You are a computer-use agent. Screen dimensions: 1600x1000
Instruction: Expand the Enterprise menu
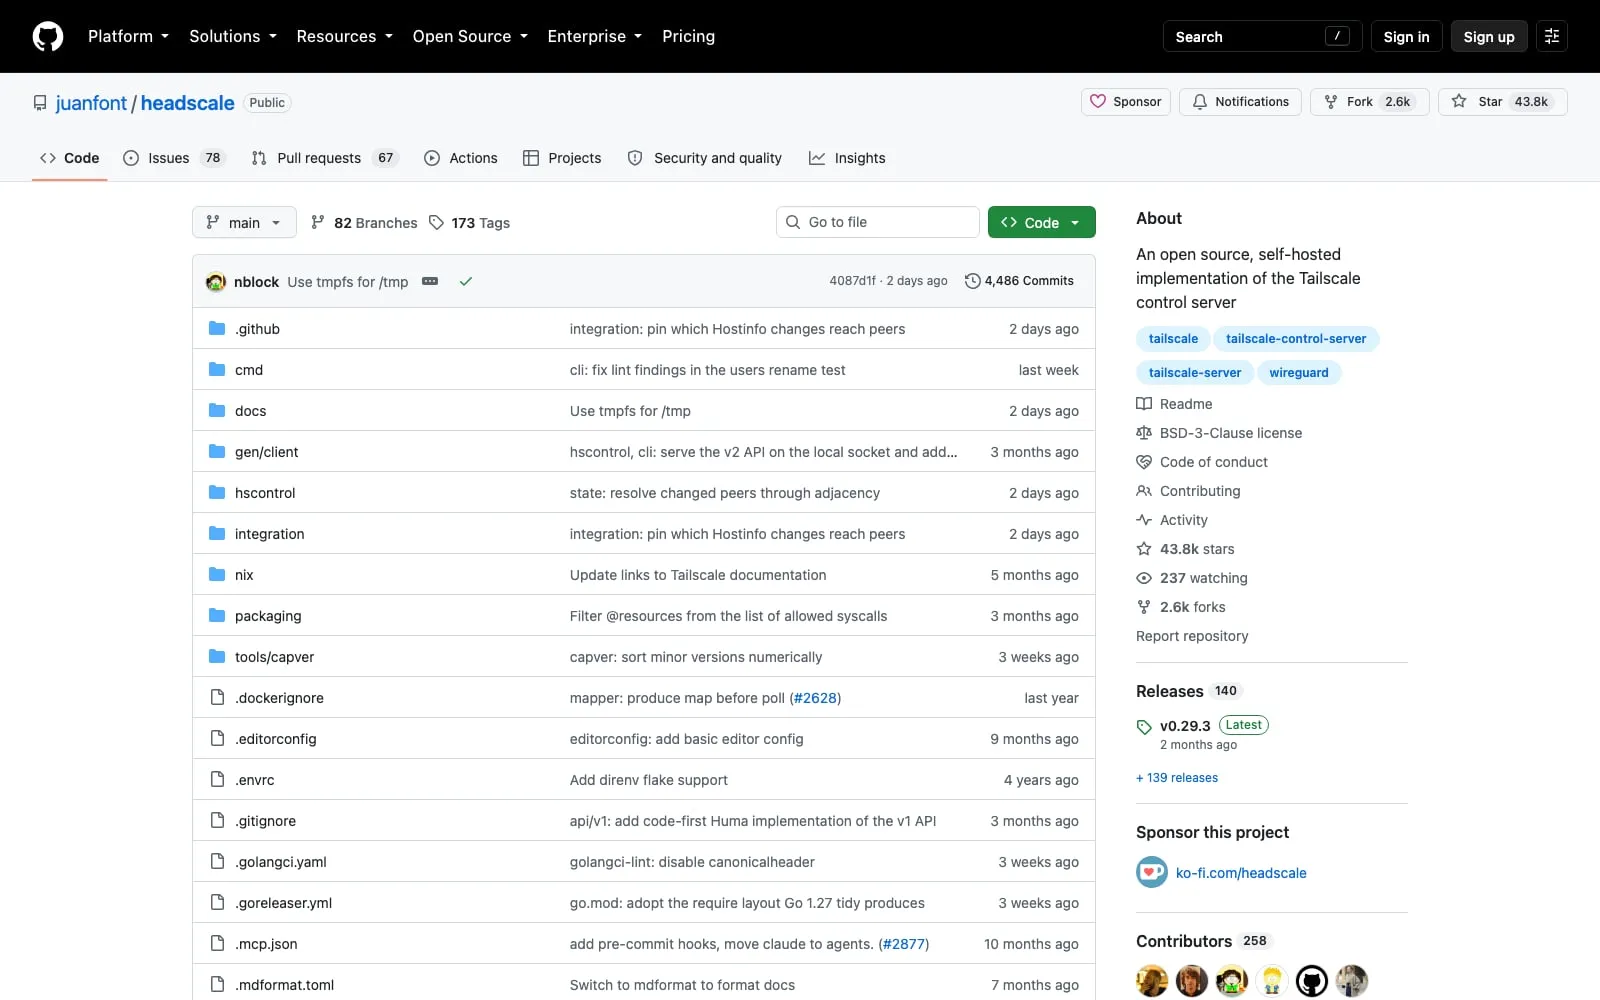pyautogui.click(x=595, y=36)
